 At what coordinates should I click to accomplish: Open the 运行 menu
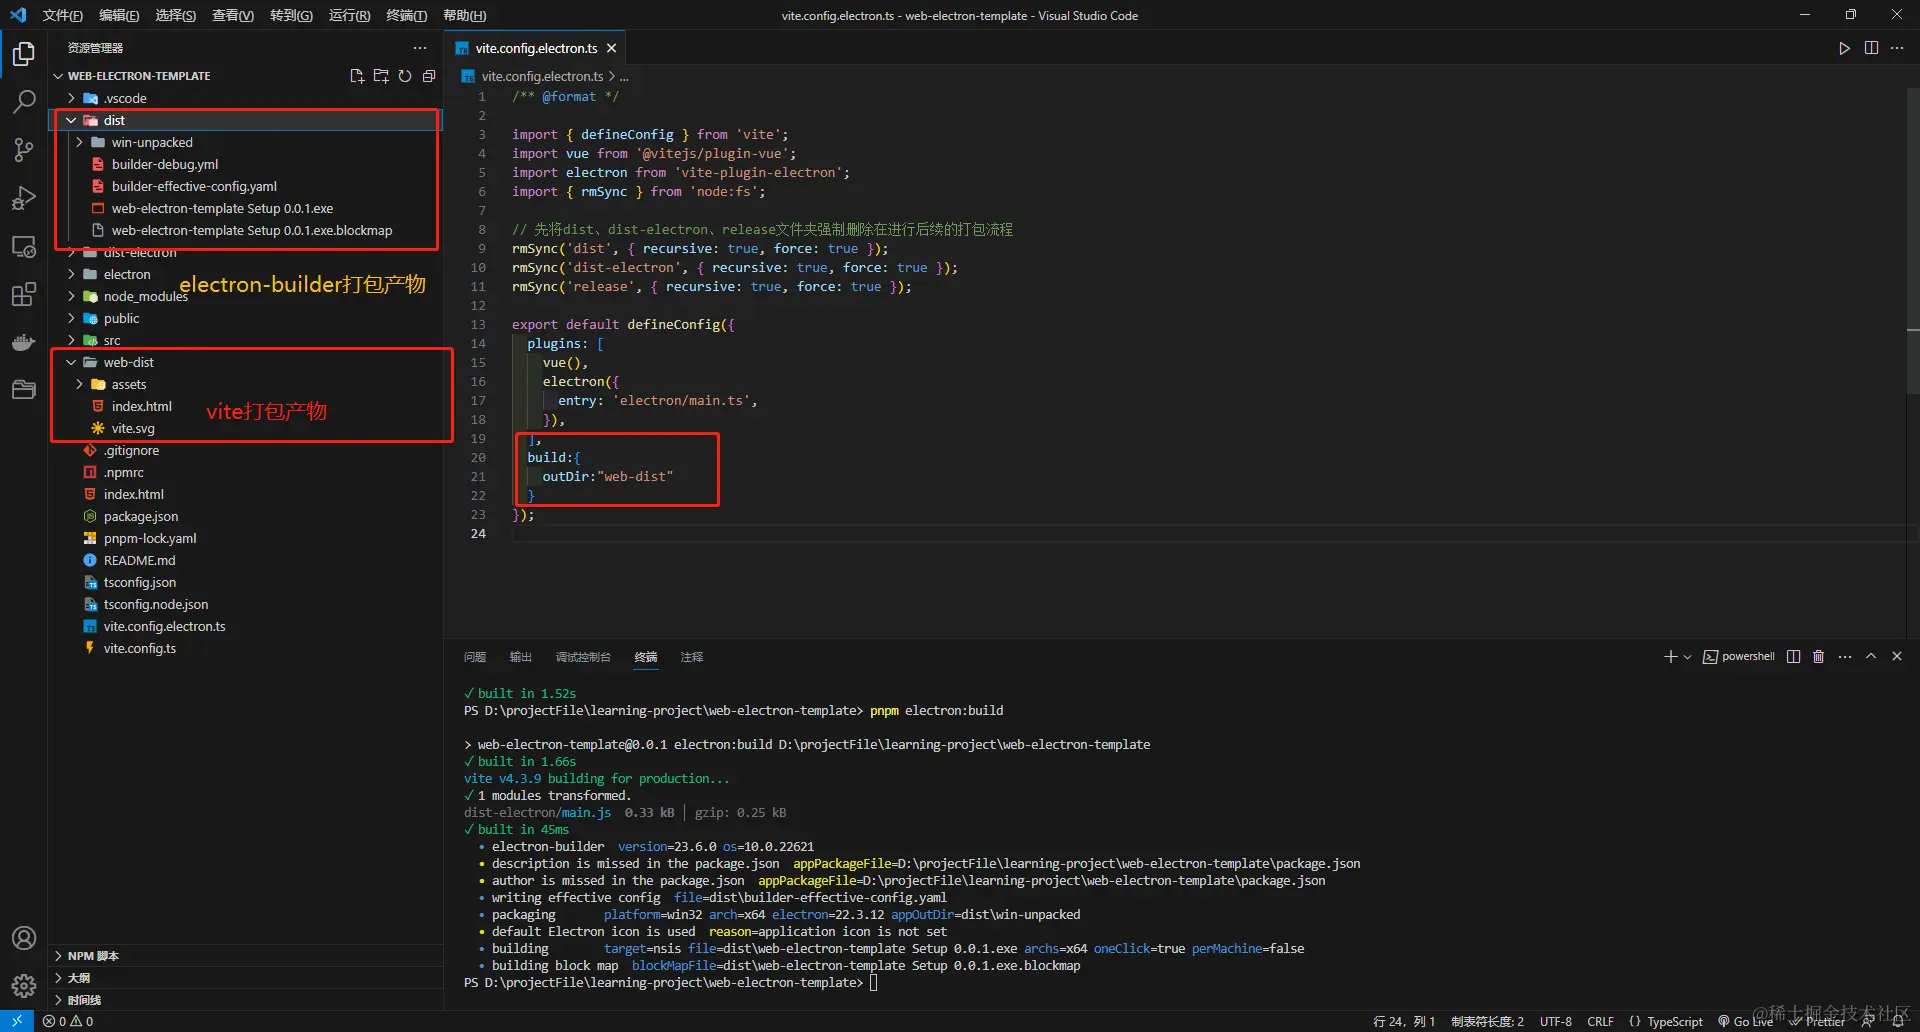point(348,15)
